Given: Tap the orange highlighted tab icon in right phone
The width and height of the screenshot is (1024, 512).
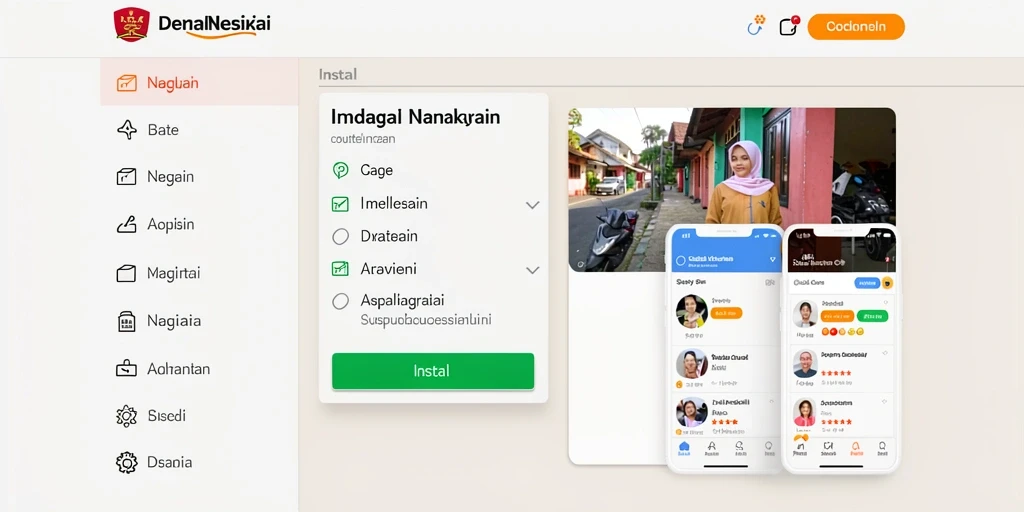Looking at the screenshot, I should 856,447.
